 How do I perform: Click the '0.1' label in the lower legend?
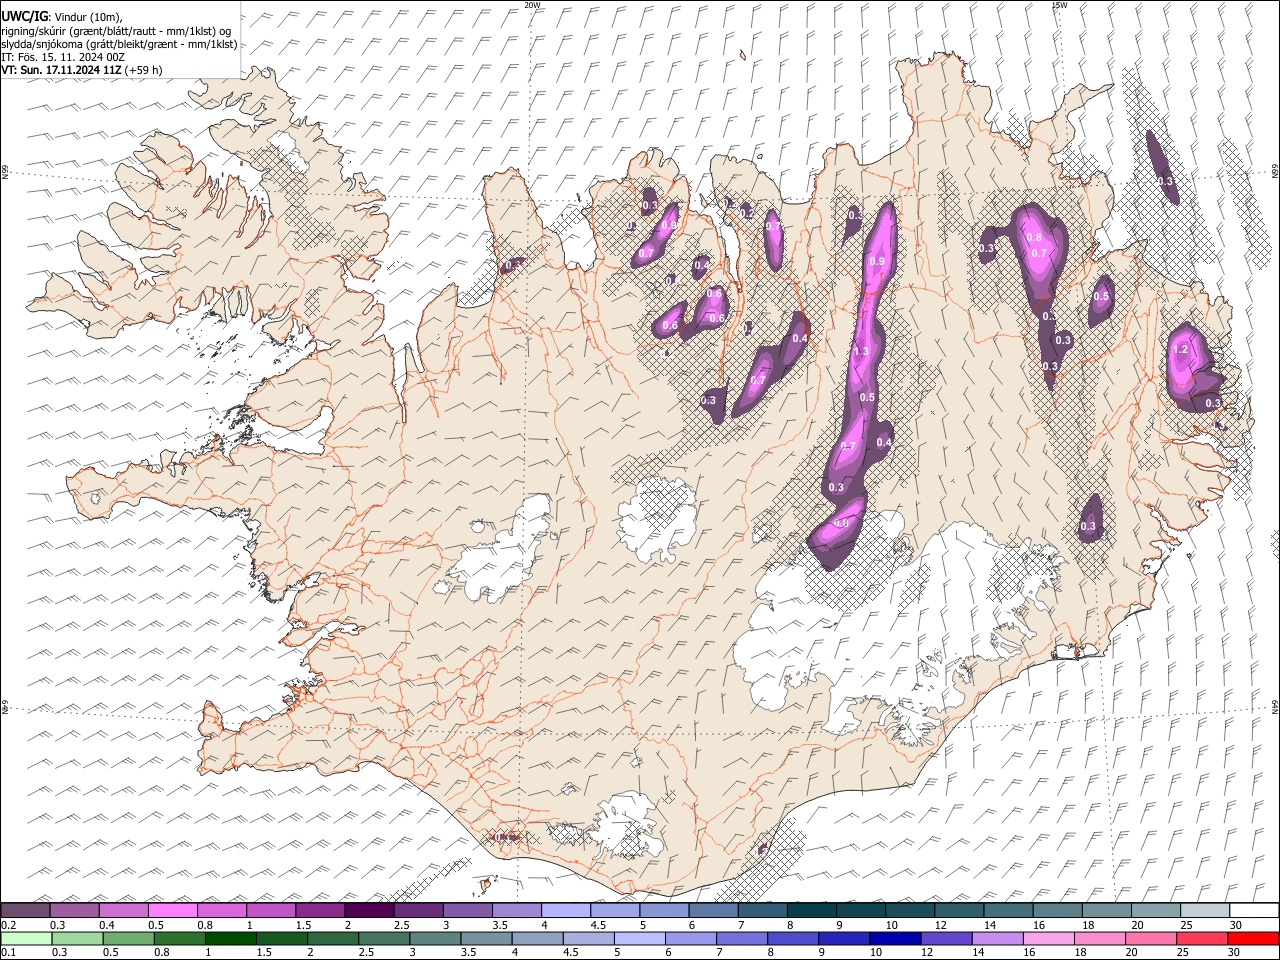[x=8, y=952]
